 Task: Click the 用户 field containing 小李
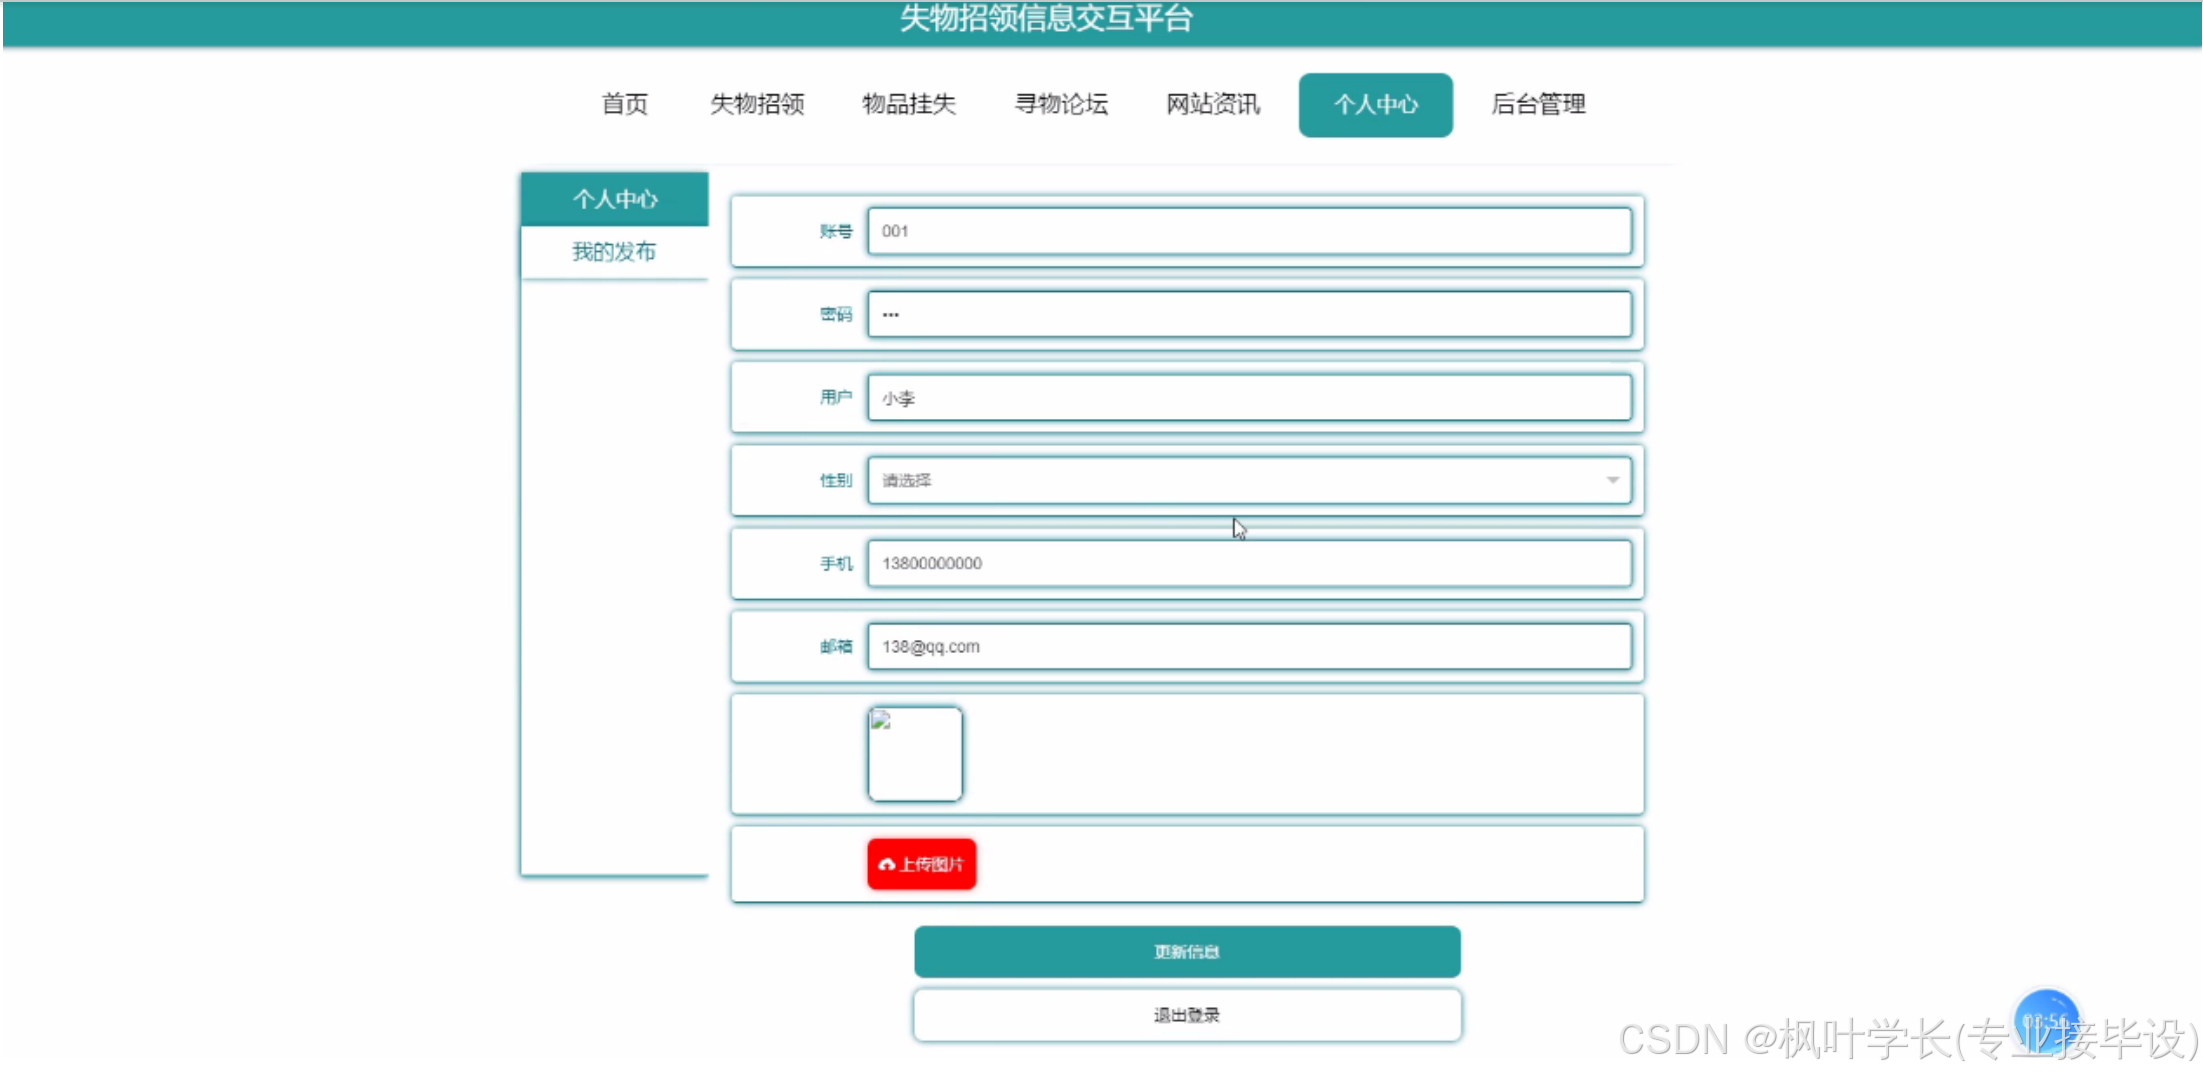(x=1249, y=397)
